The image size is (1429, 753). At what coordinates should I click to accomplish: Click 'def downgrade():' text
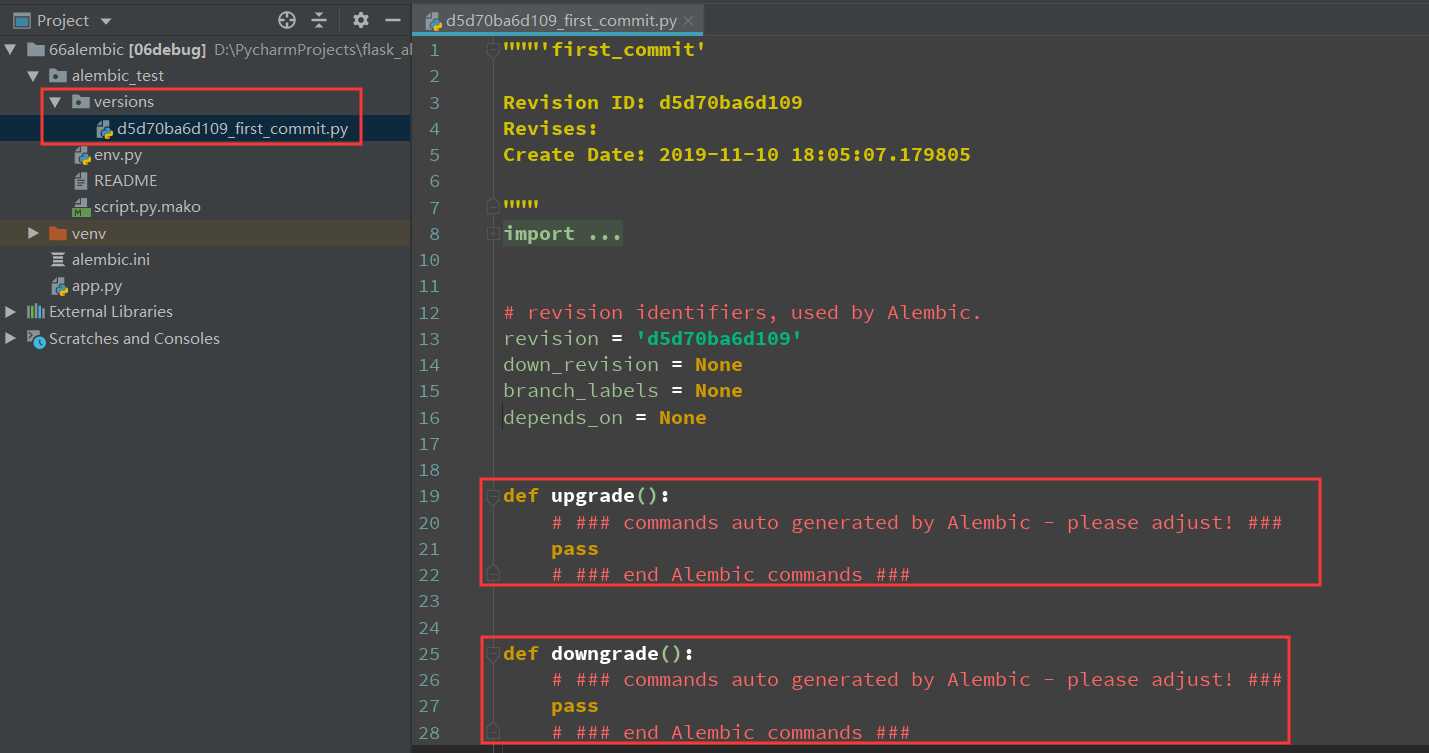point(599,653)
